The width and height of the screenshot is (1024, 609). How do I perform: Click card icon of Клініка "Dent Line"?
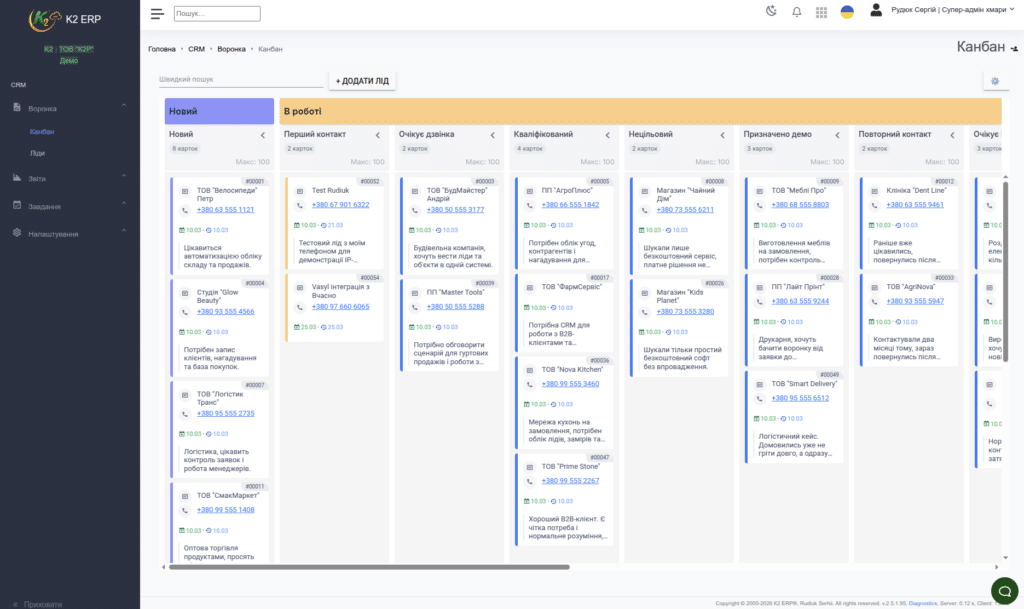pos(874,191)
